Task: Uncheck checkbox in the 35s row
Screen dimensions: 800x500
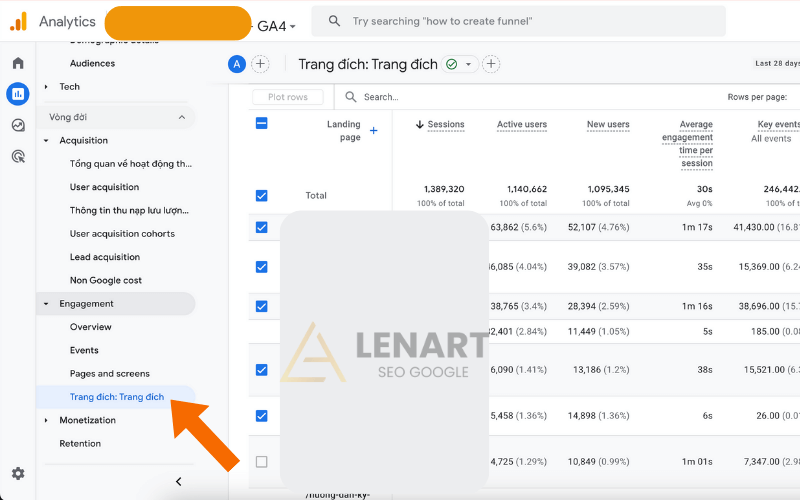Action: click(x=261, y=267)
